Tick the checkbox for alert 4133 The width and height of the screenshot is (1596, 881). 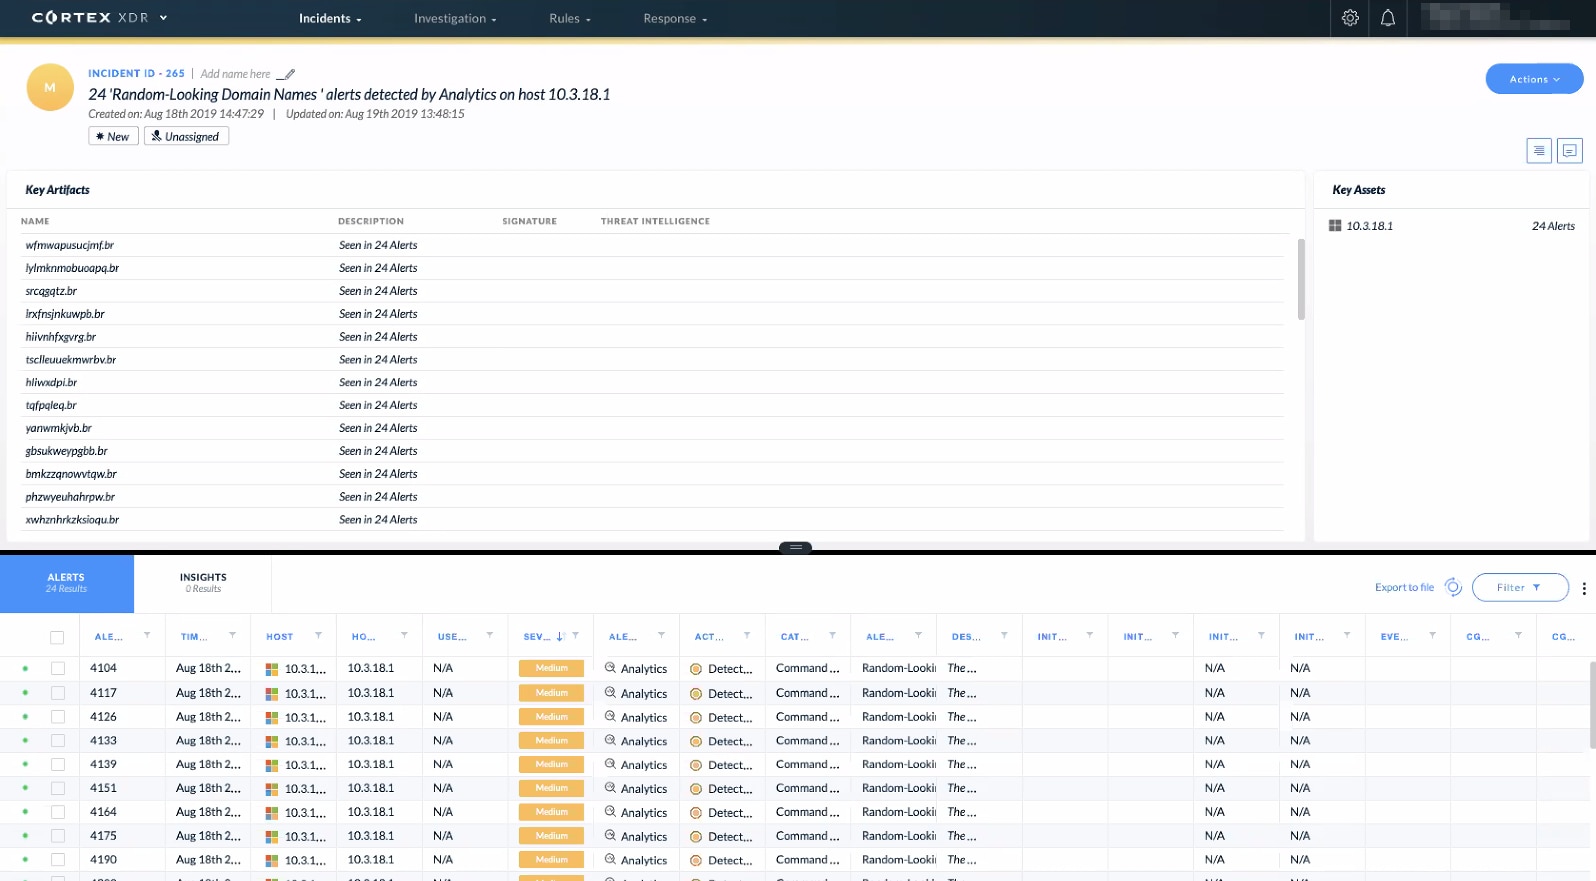(x=58, y=741)
